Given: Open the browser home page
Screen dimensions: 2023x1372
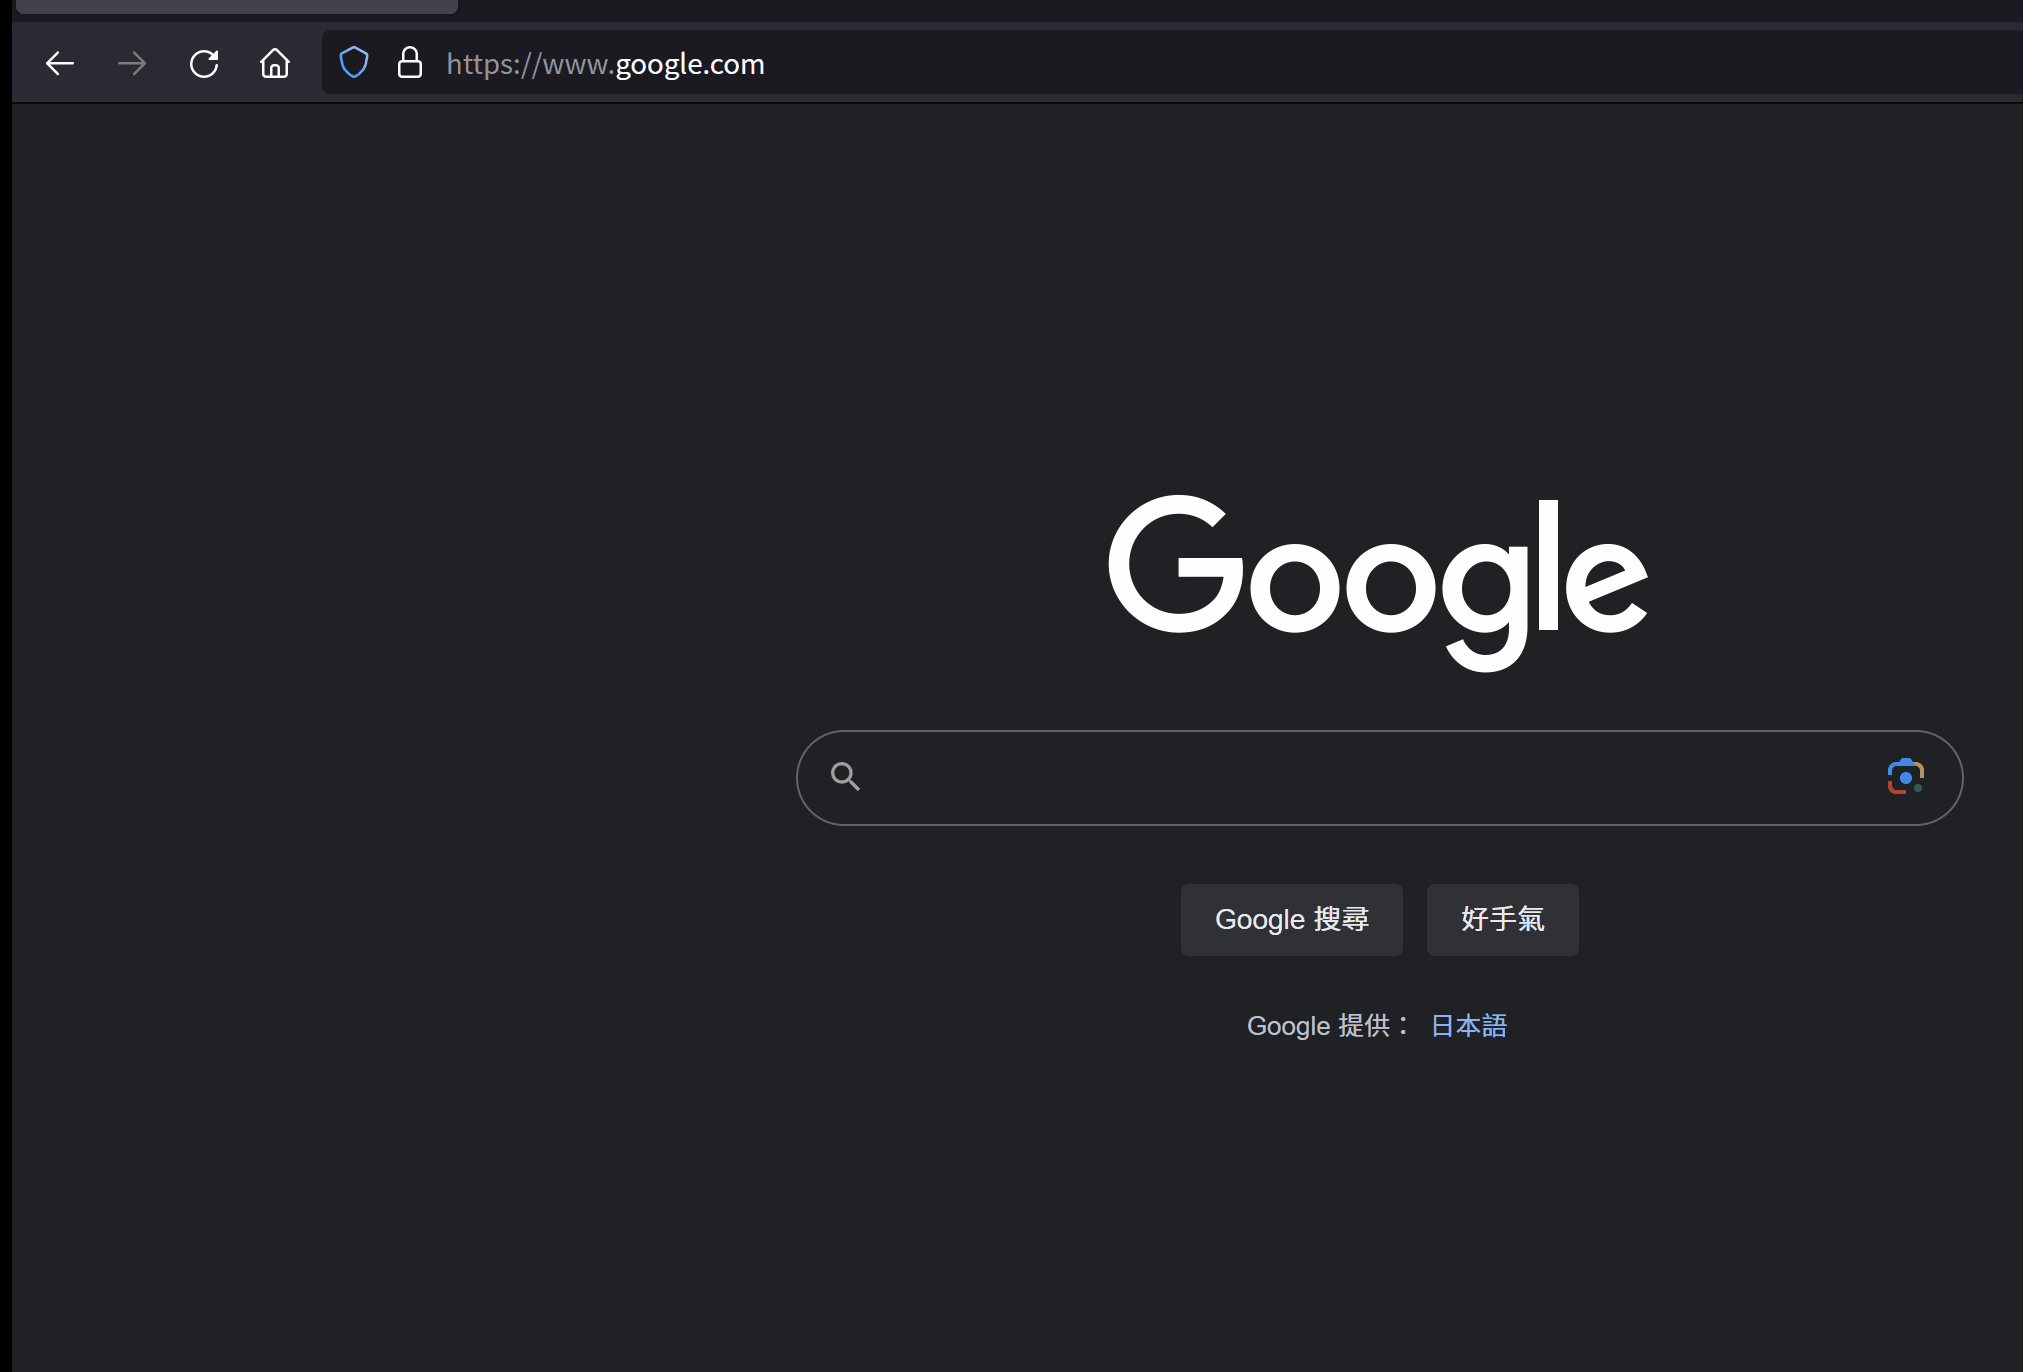Looking at the screenshot, I should click(x=274, y=63).
